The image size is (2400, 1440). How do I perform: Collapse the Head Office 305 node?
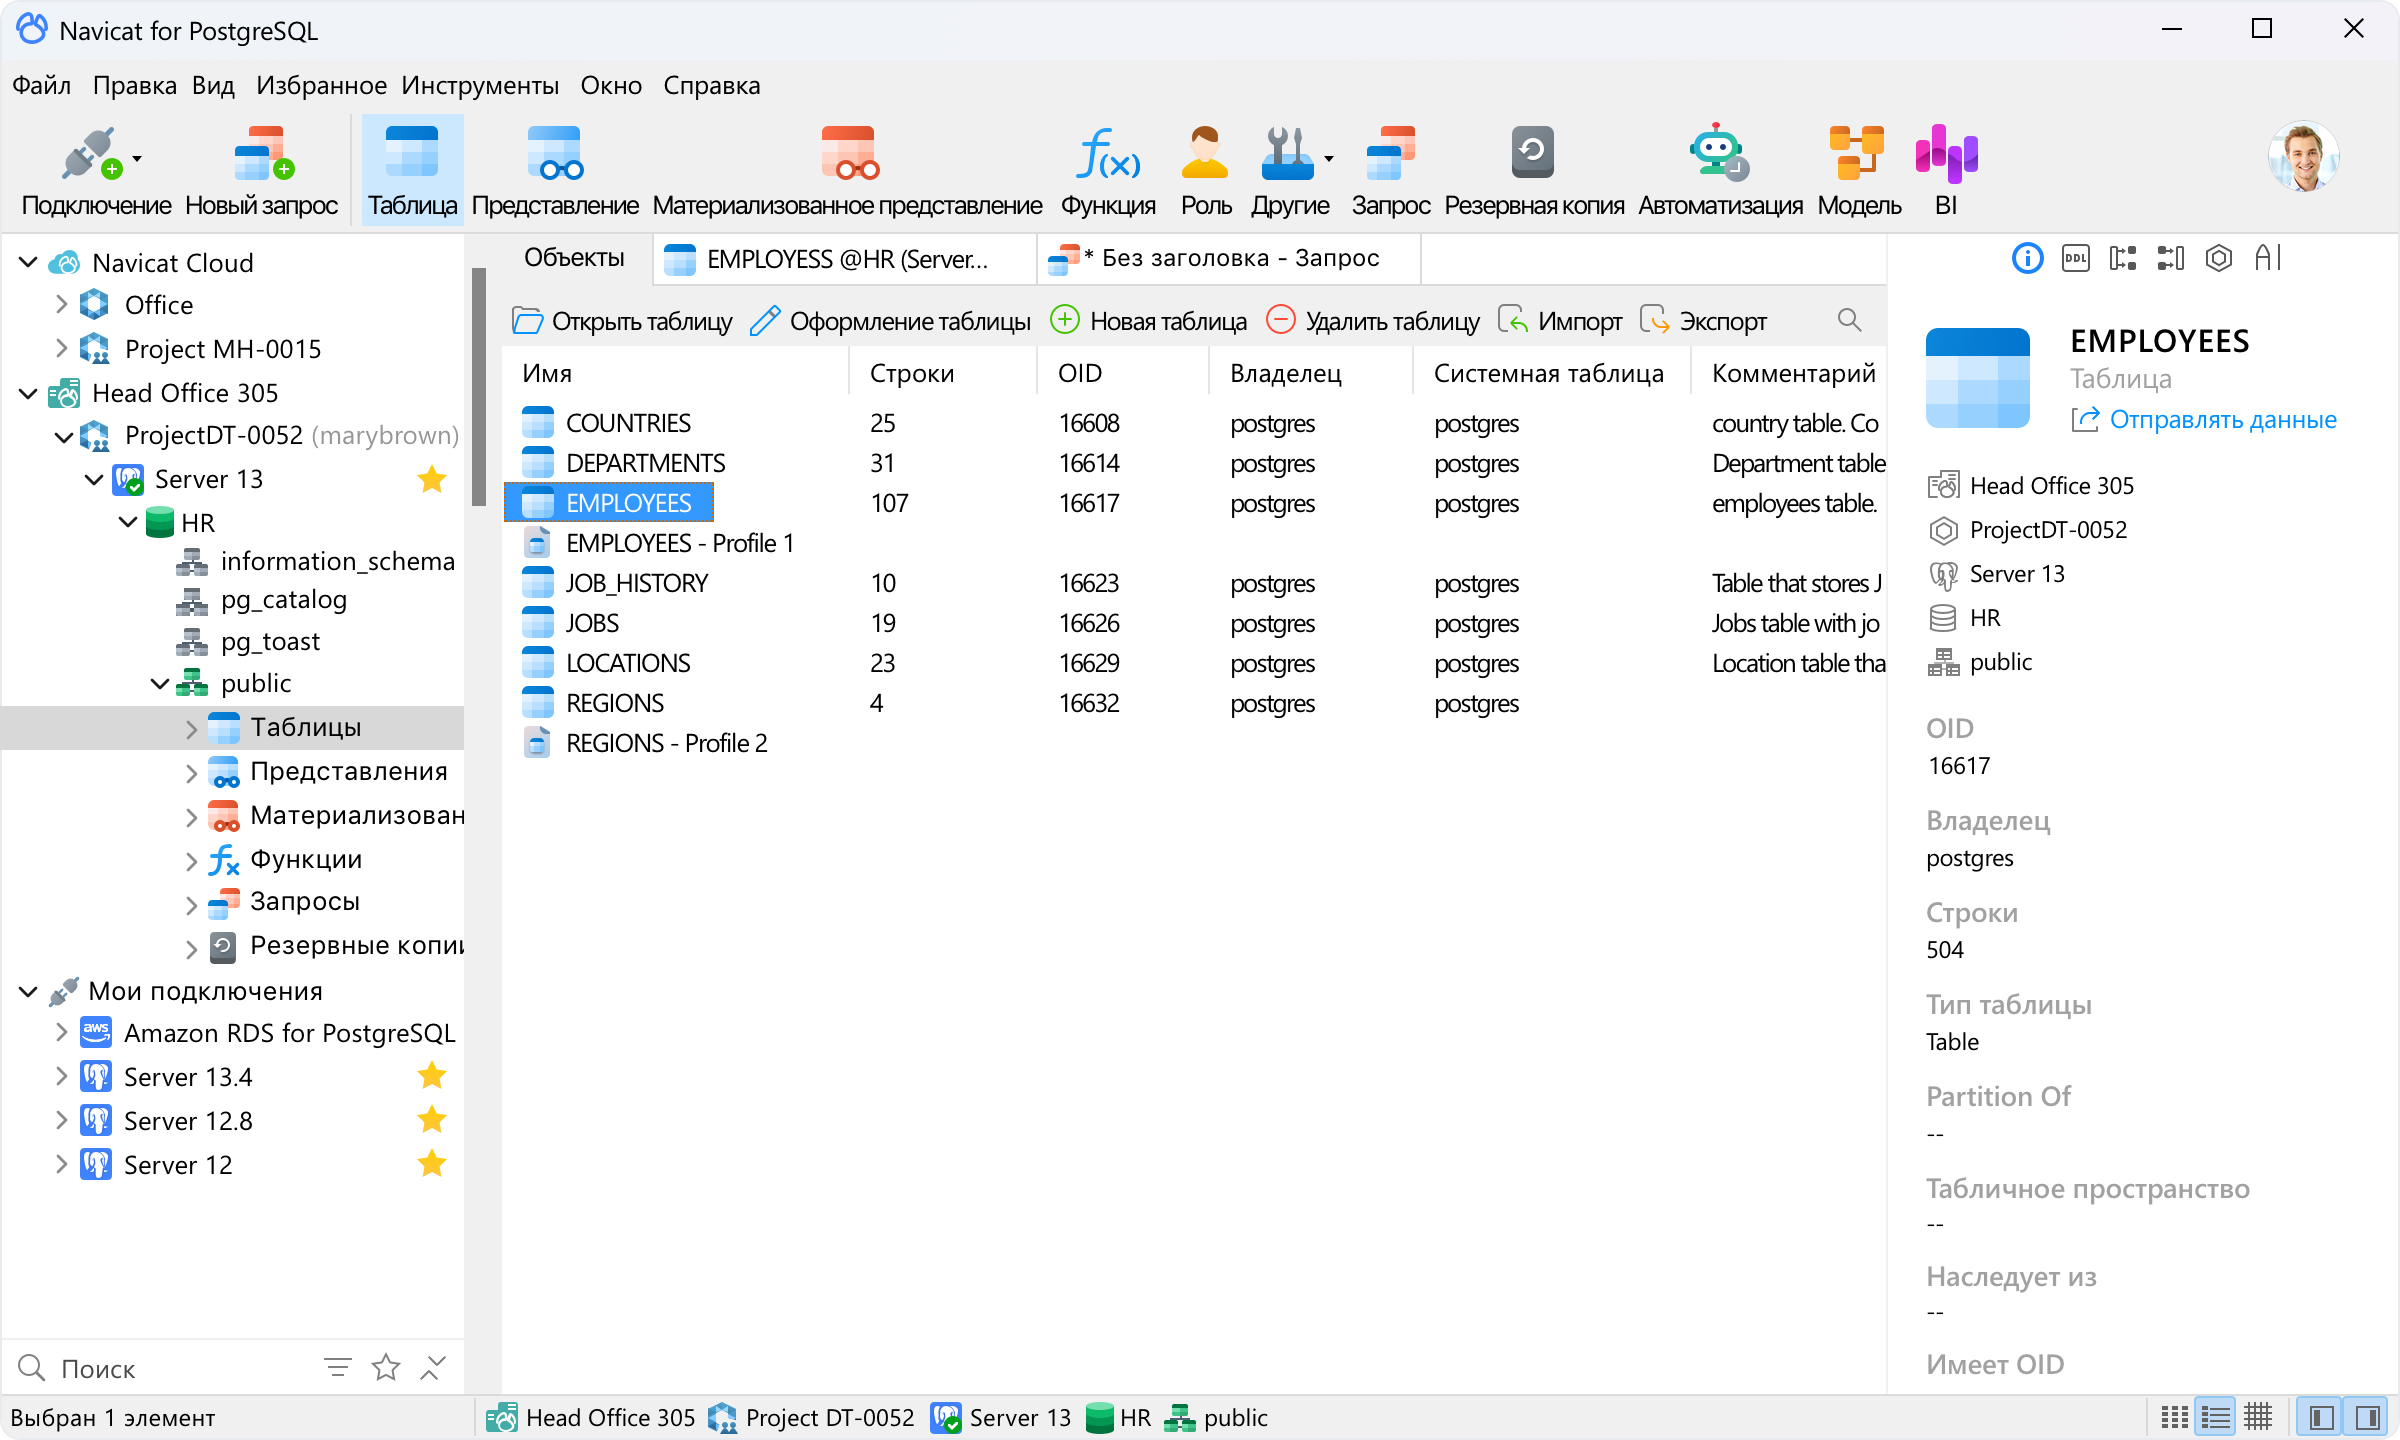[x=29, y=393]
